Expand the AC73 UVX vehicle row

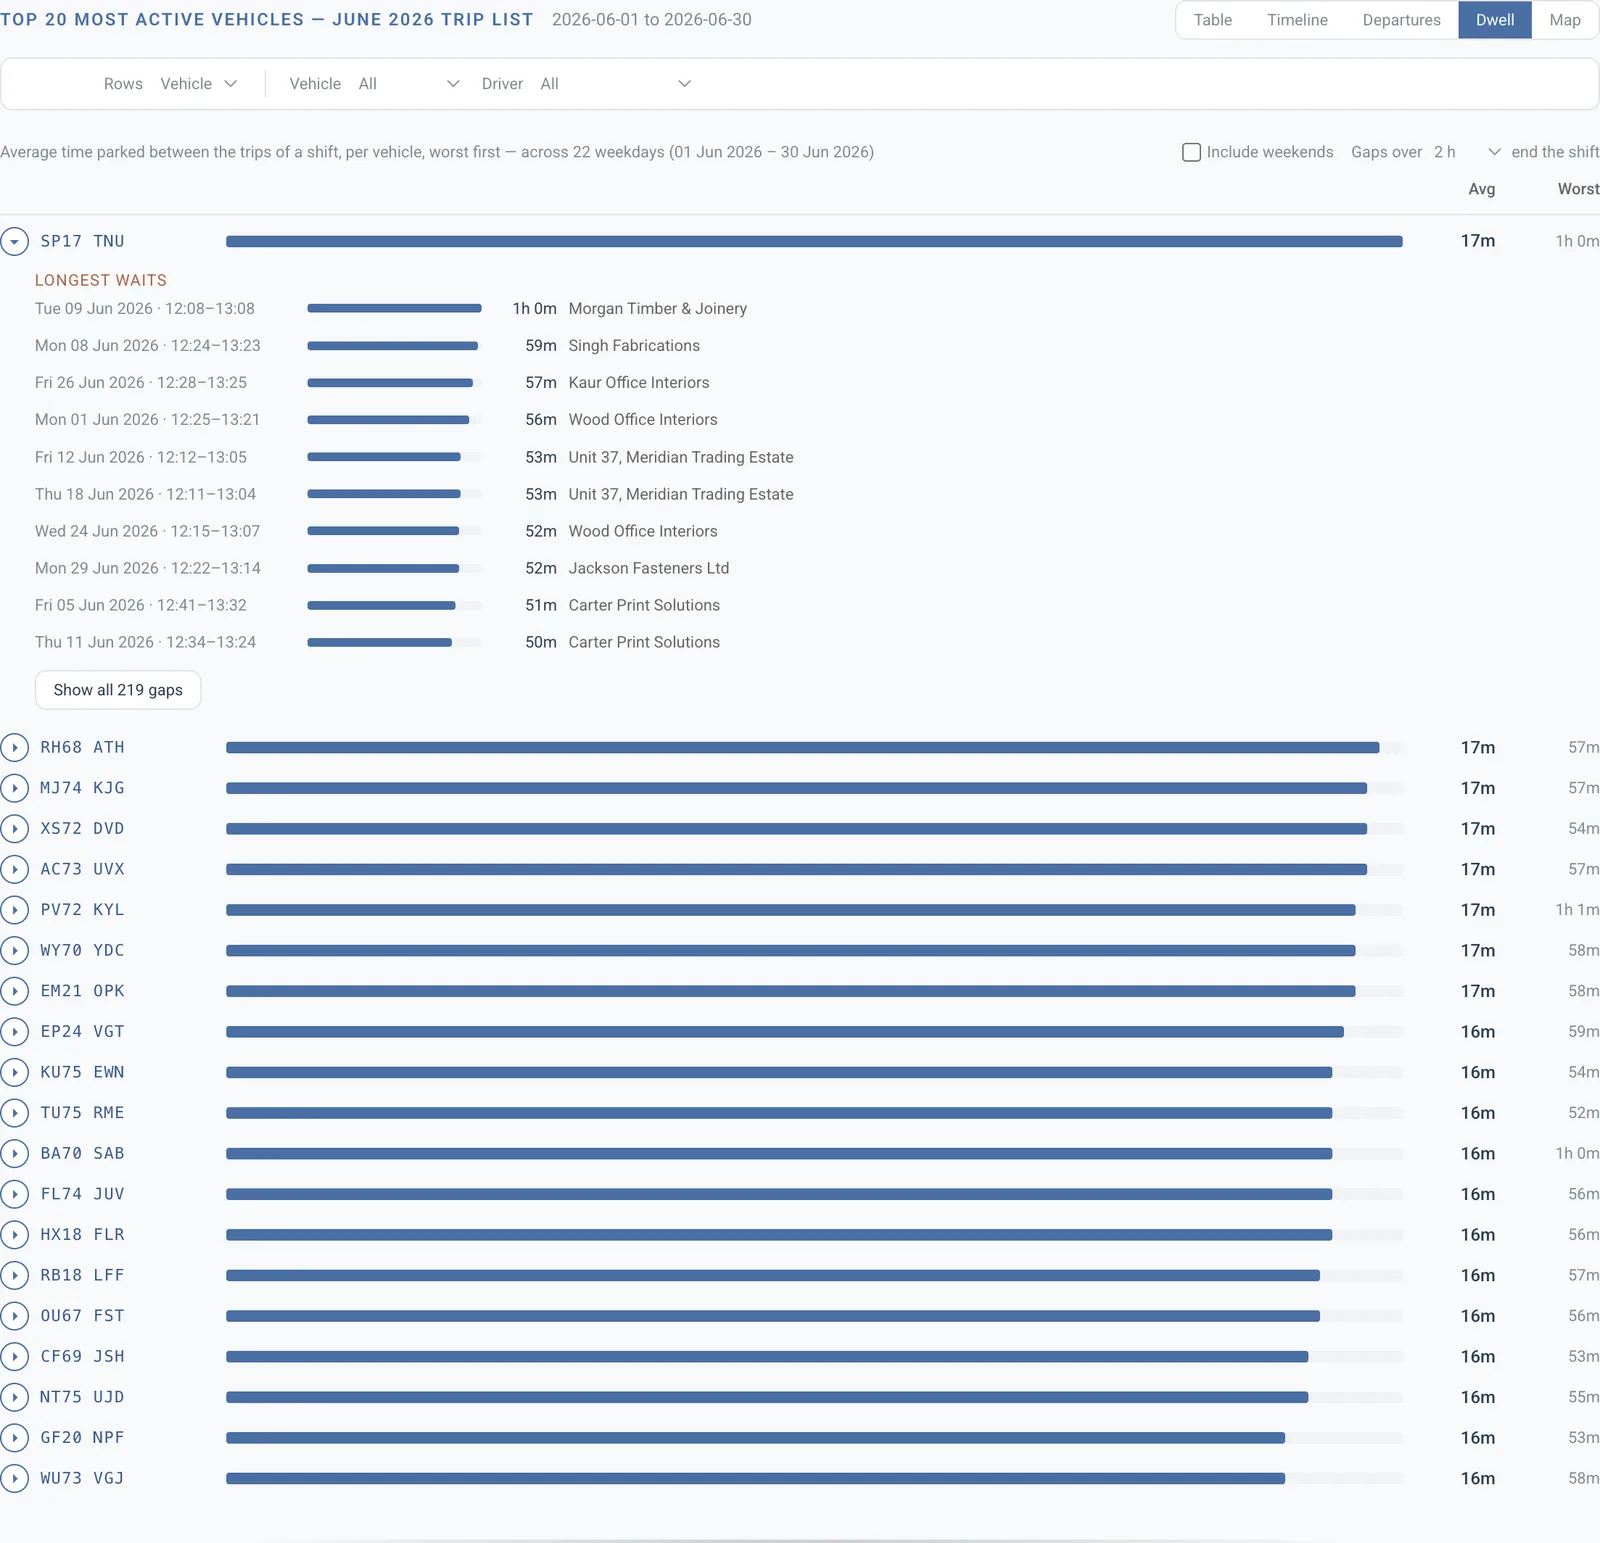tap(14, 869)
